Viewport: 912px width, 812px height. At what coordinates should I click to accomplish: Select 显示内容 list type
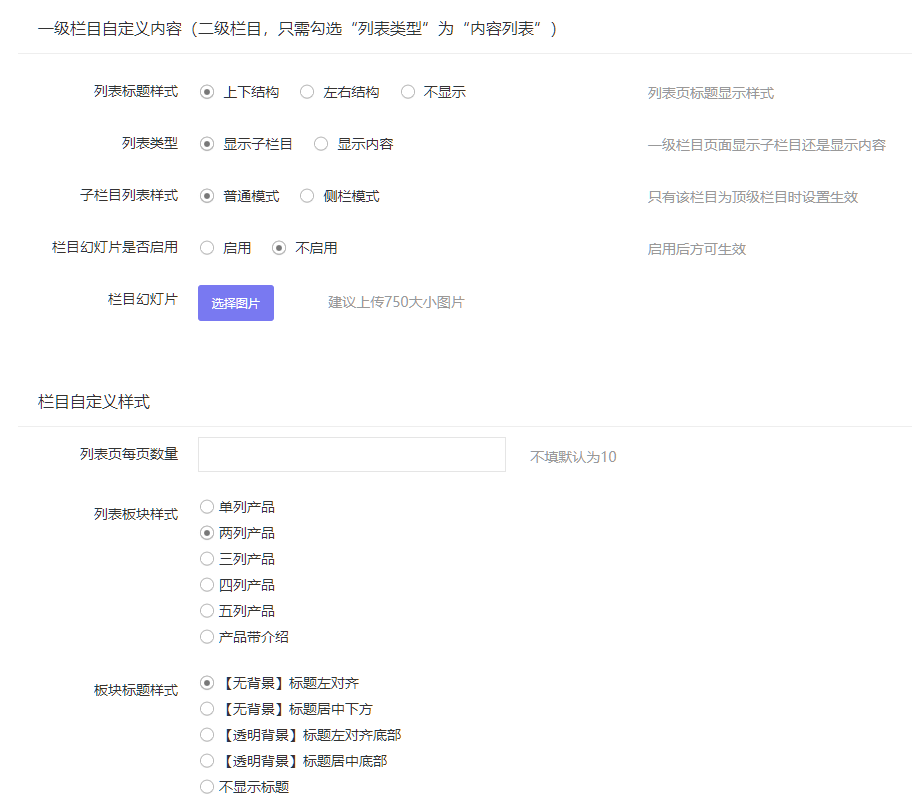point(321,144)
